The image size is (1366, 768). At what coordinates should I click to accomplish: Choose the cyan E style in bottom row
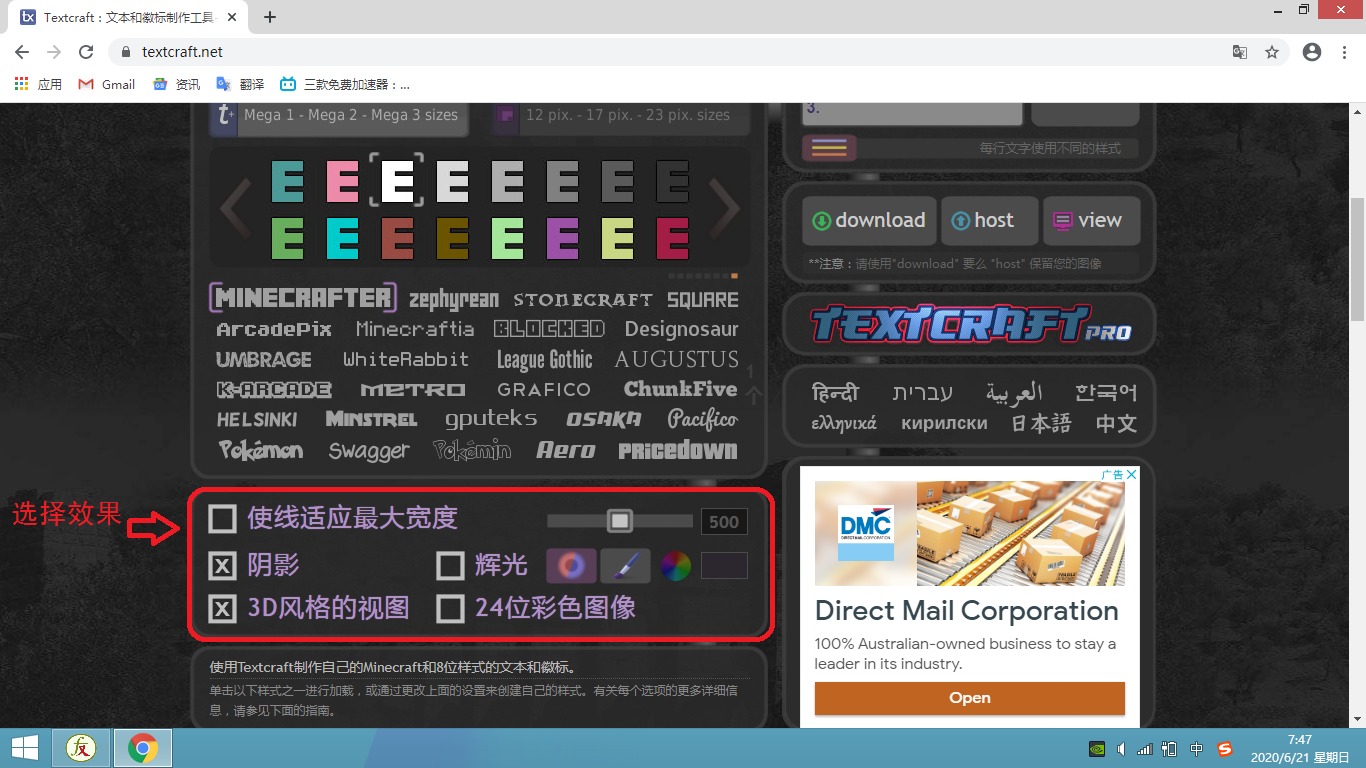(342, 238)
